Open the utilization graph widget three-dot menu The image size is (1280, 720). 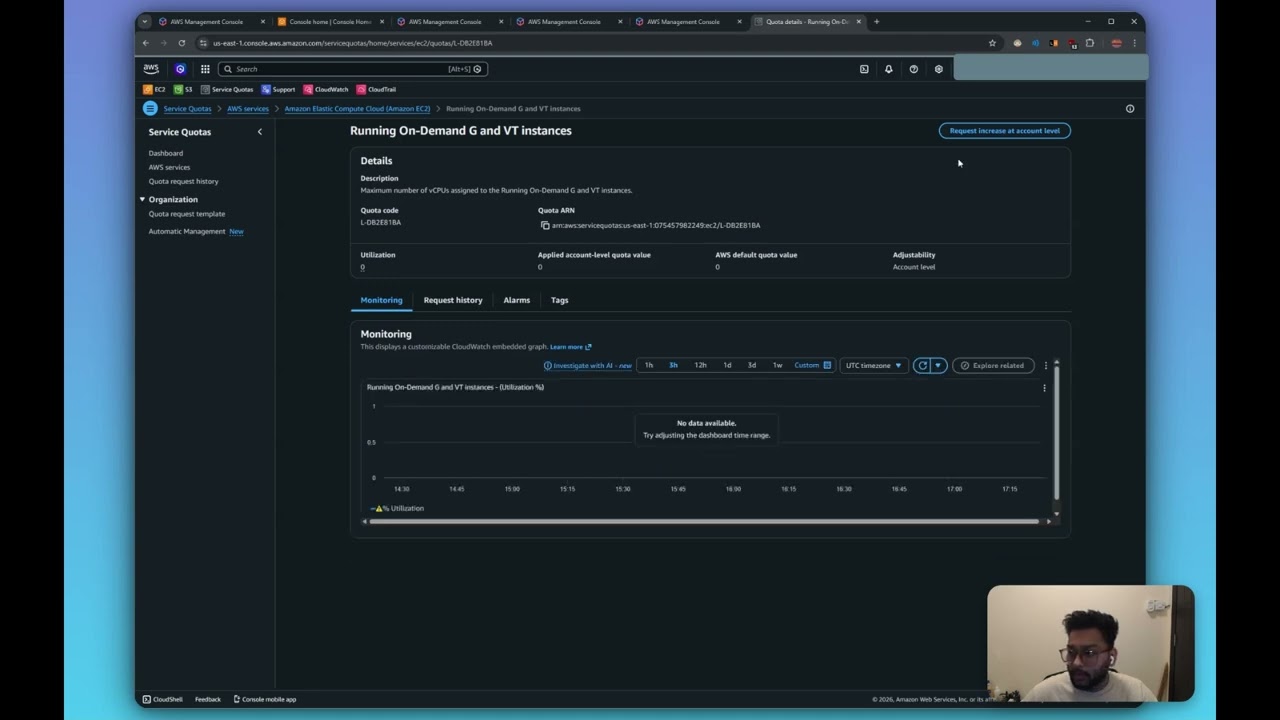[1044, 388]
